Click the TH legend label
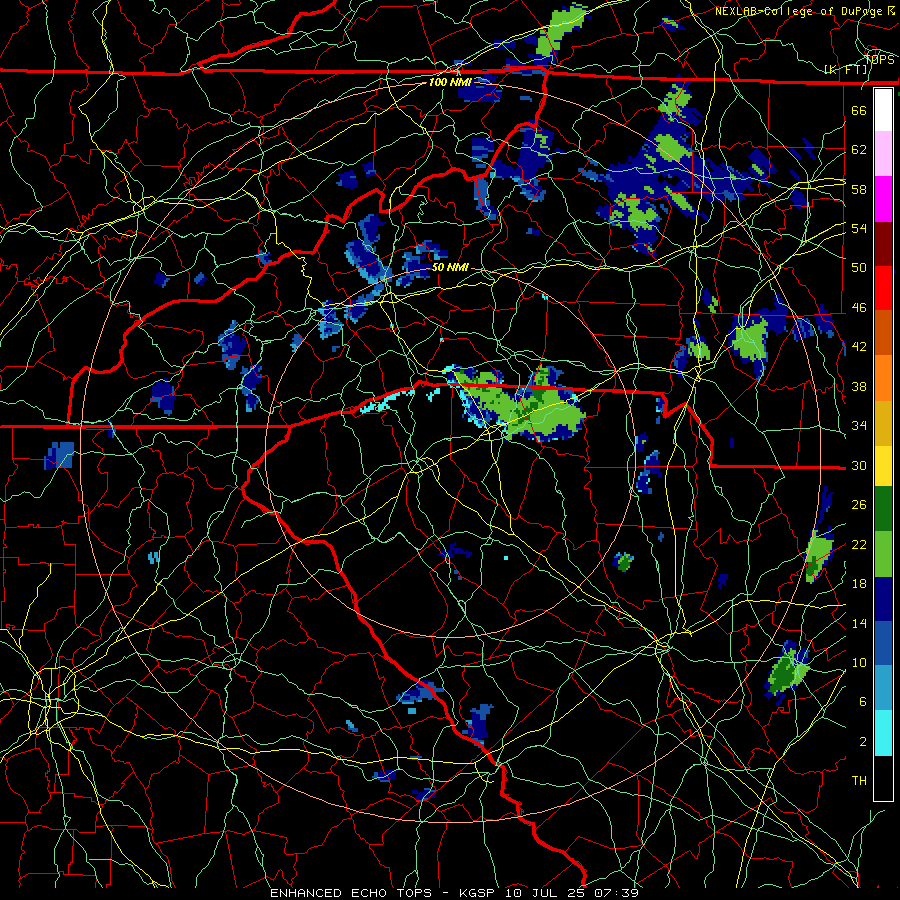Screen dimensions: 900x900 pos(859,781)
